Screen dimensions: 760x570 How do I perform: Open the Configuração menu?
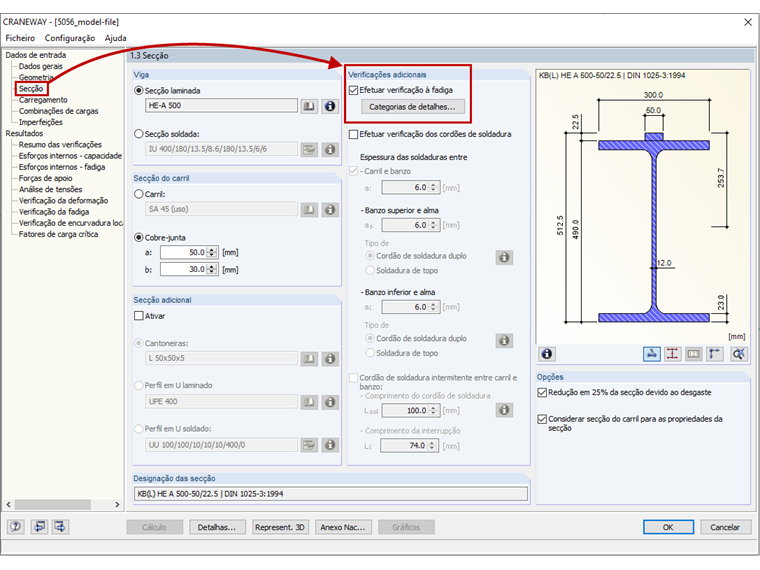70,38
